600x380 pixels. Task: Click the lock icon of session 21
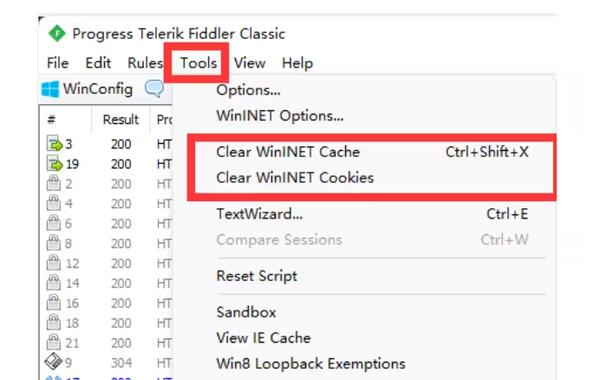[x=54, y=342]
